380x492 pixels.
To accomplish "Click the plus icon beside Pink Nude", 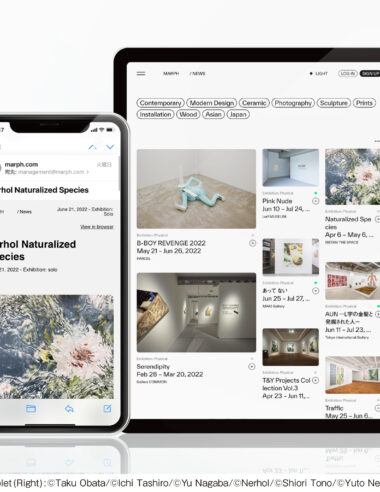I will [315, 201].
